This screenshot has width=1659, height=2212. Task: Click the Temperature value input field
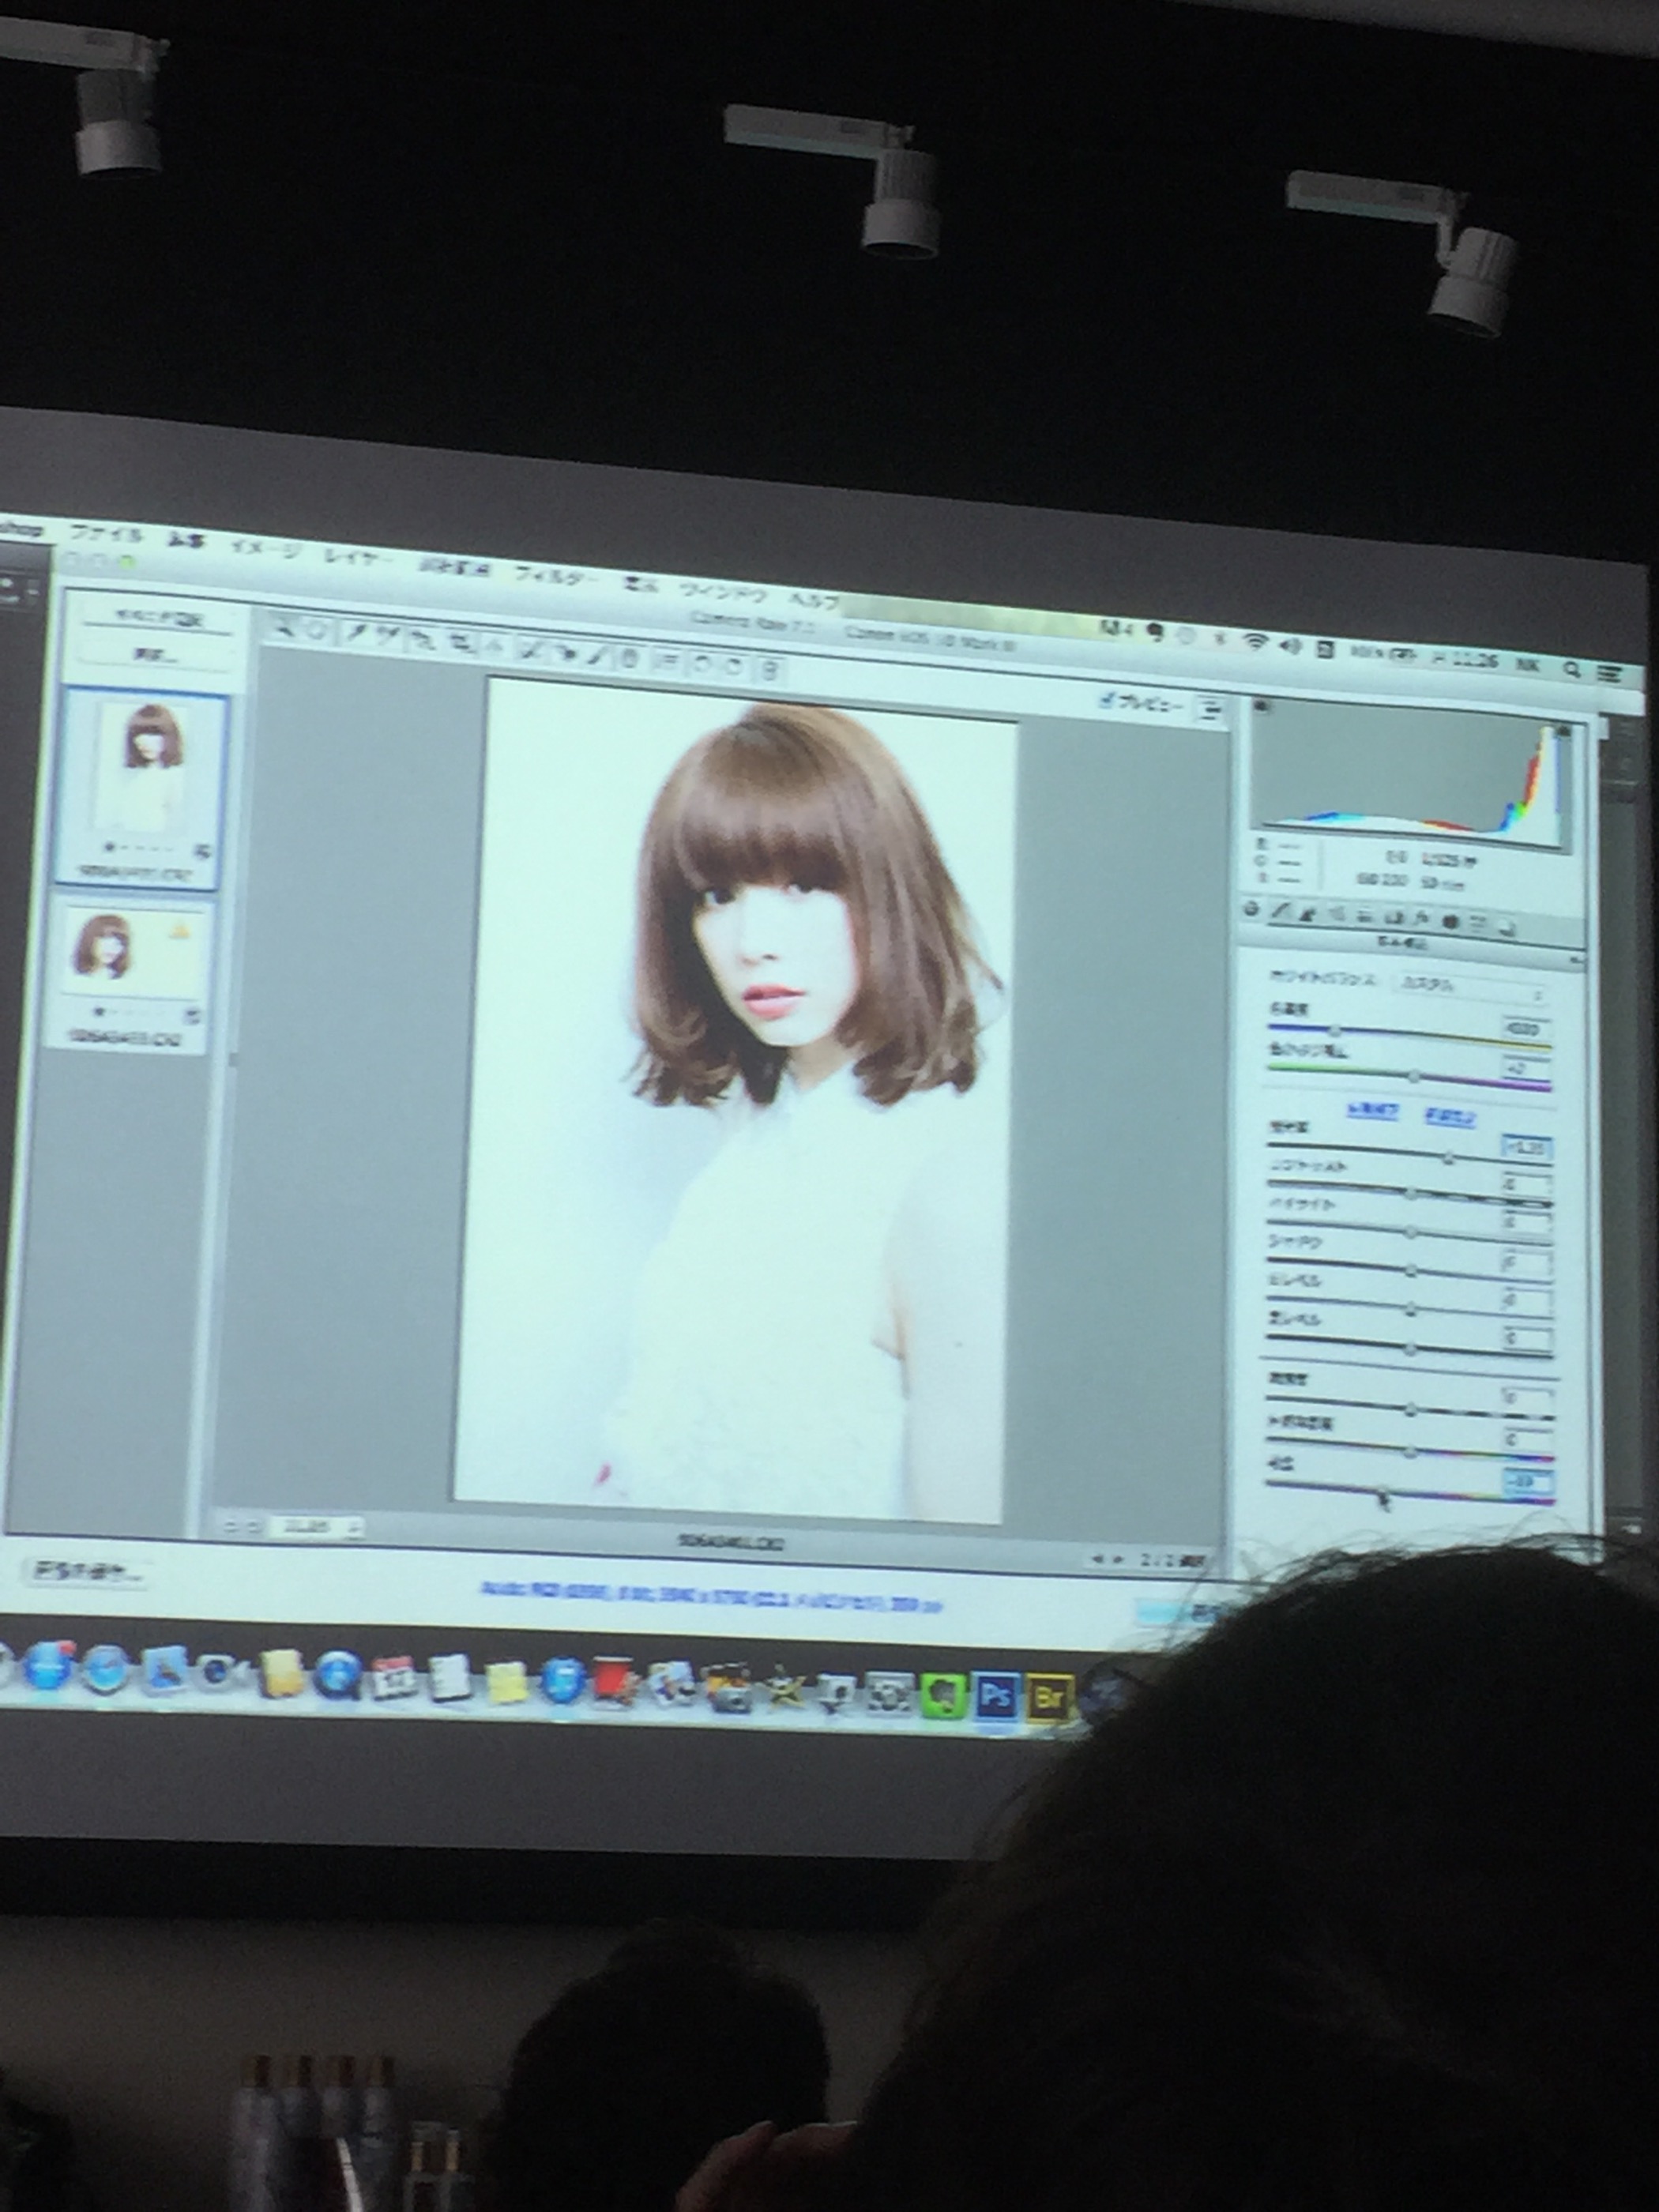click(1525, 1028)
